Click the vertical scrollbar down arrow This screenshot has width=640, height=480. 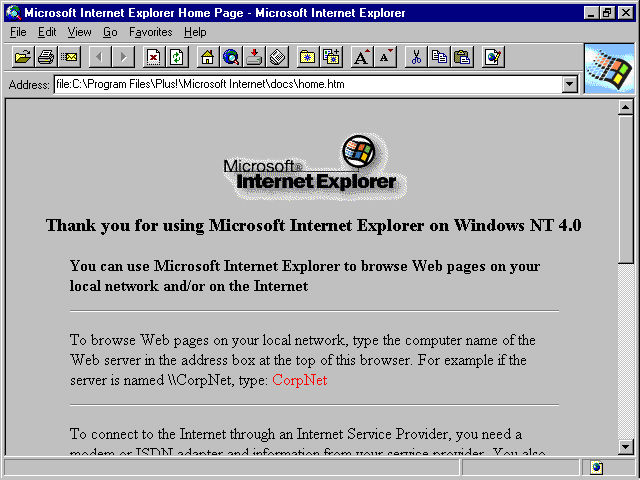pos(625,447)
